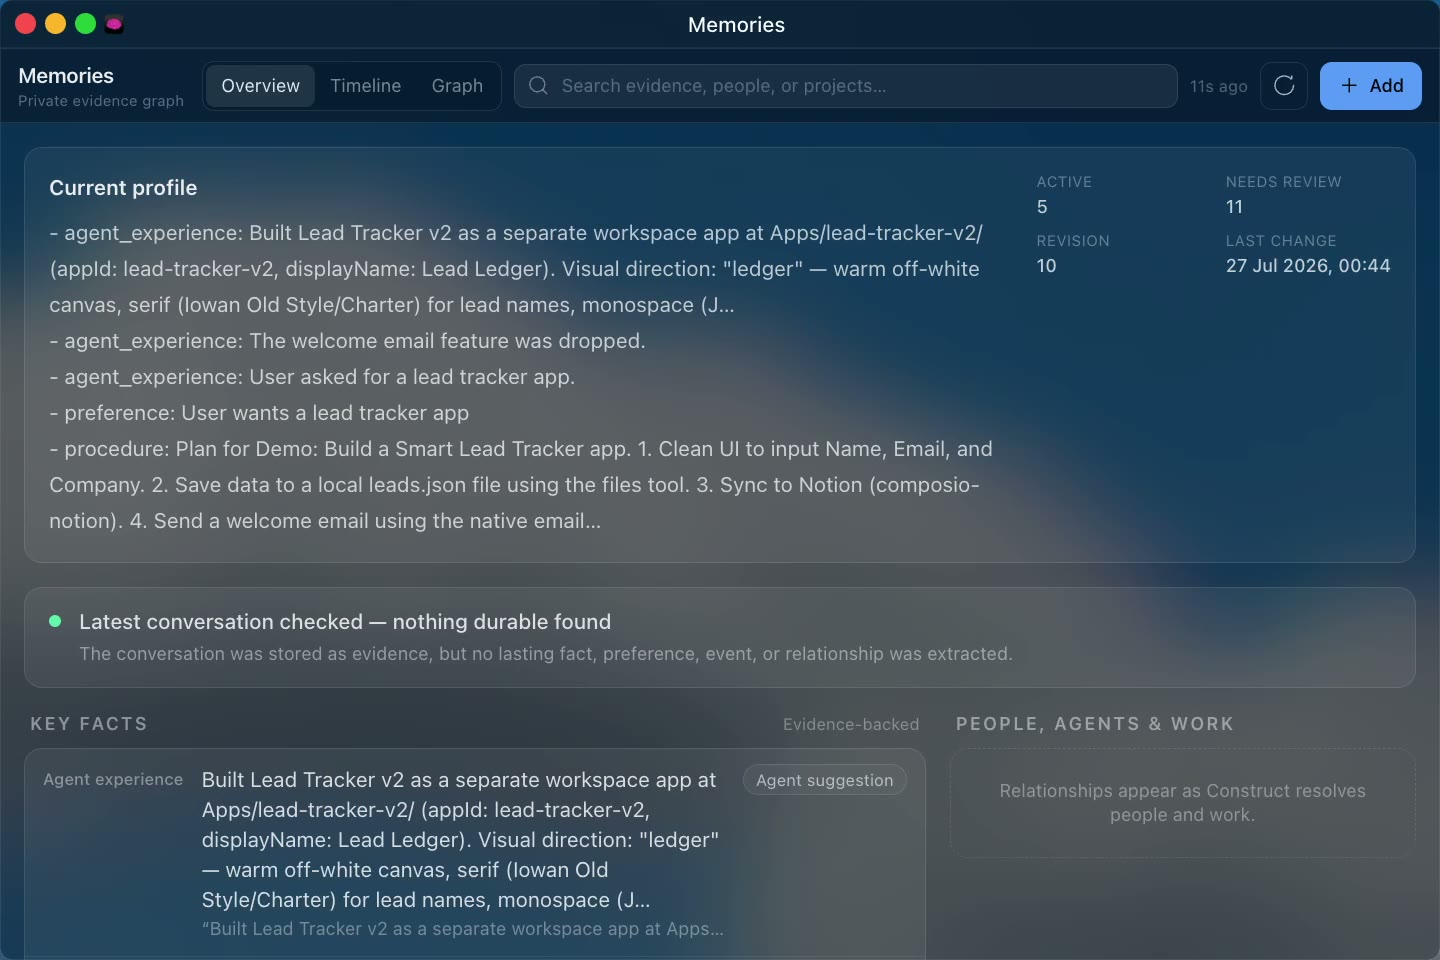The height and width of the screenshot is (960, 1440).
Task: Minimize the window with yellow button
Action: [56, 24]
